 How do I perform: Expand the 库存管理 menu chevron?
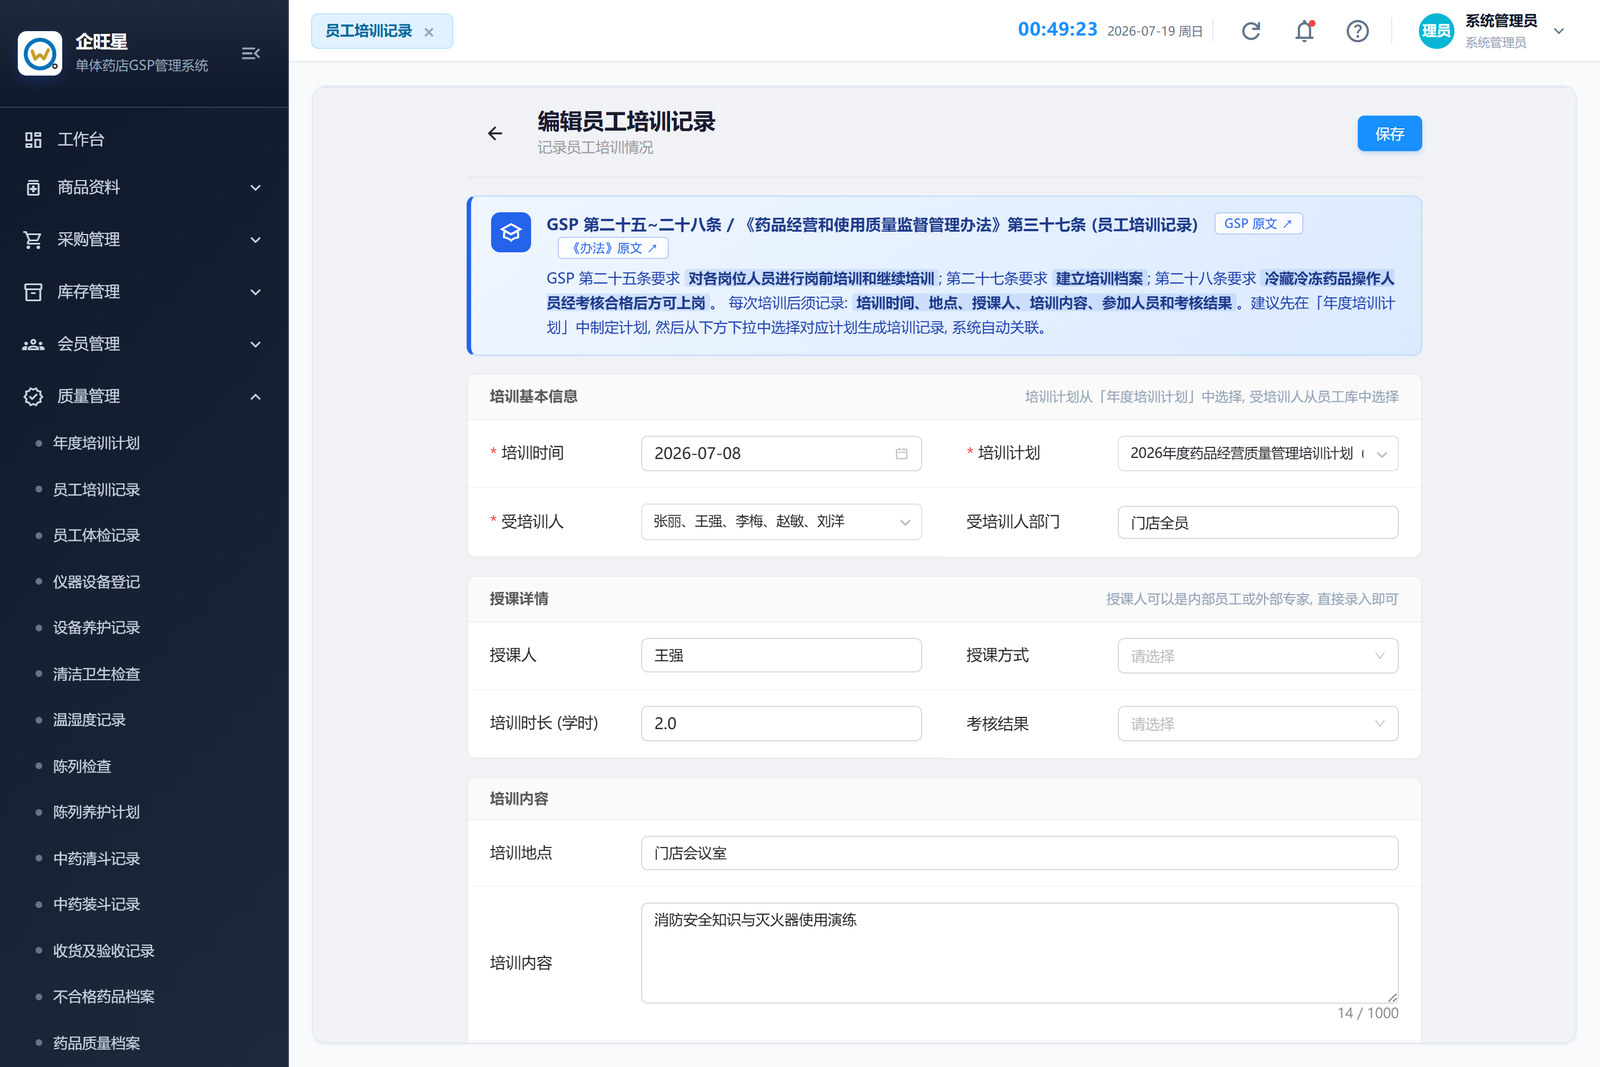tap(256, 292)
